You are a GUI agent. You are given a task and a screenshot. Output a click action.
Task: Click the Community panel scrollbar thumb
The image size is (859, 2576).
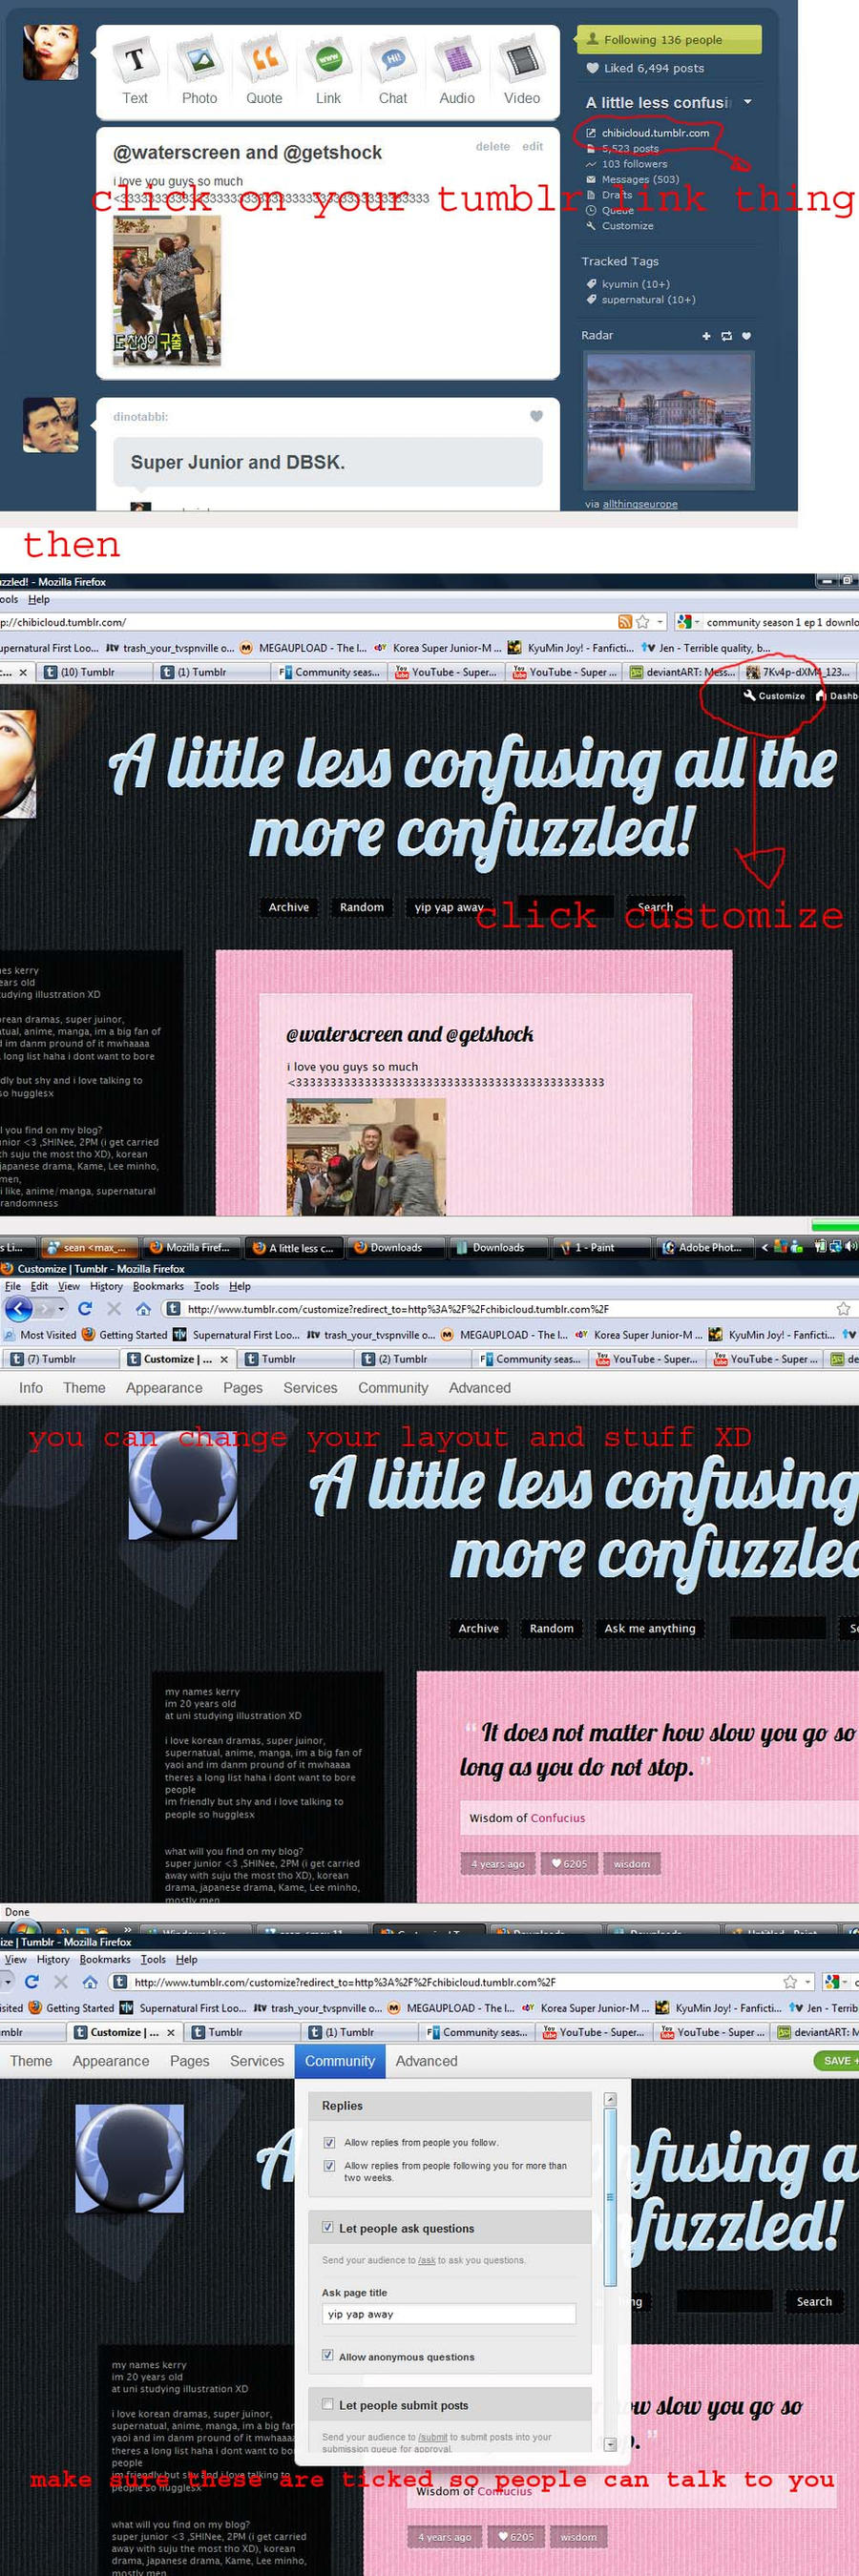(610, 2197)
